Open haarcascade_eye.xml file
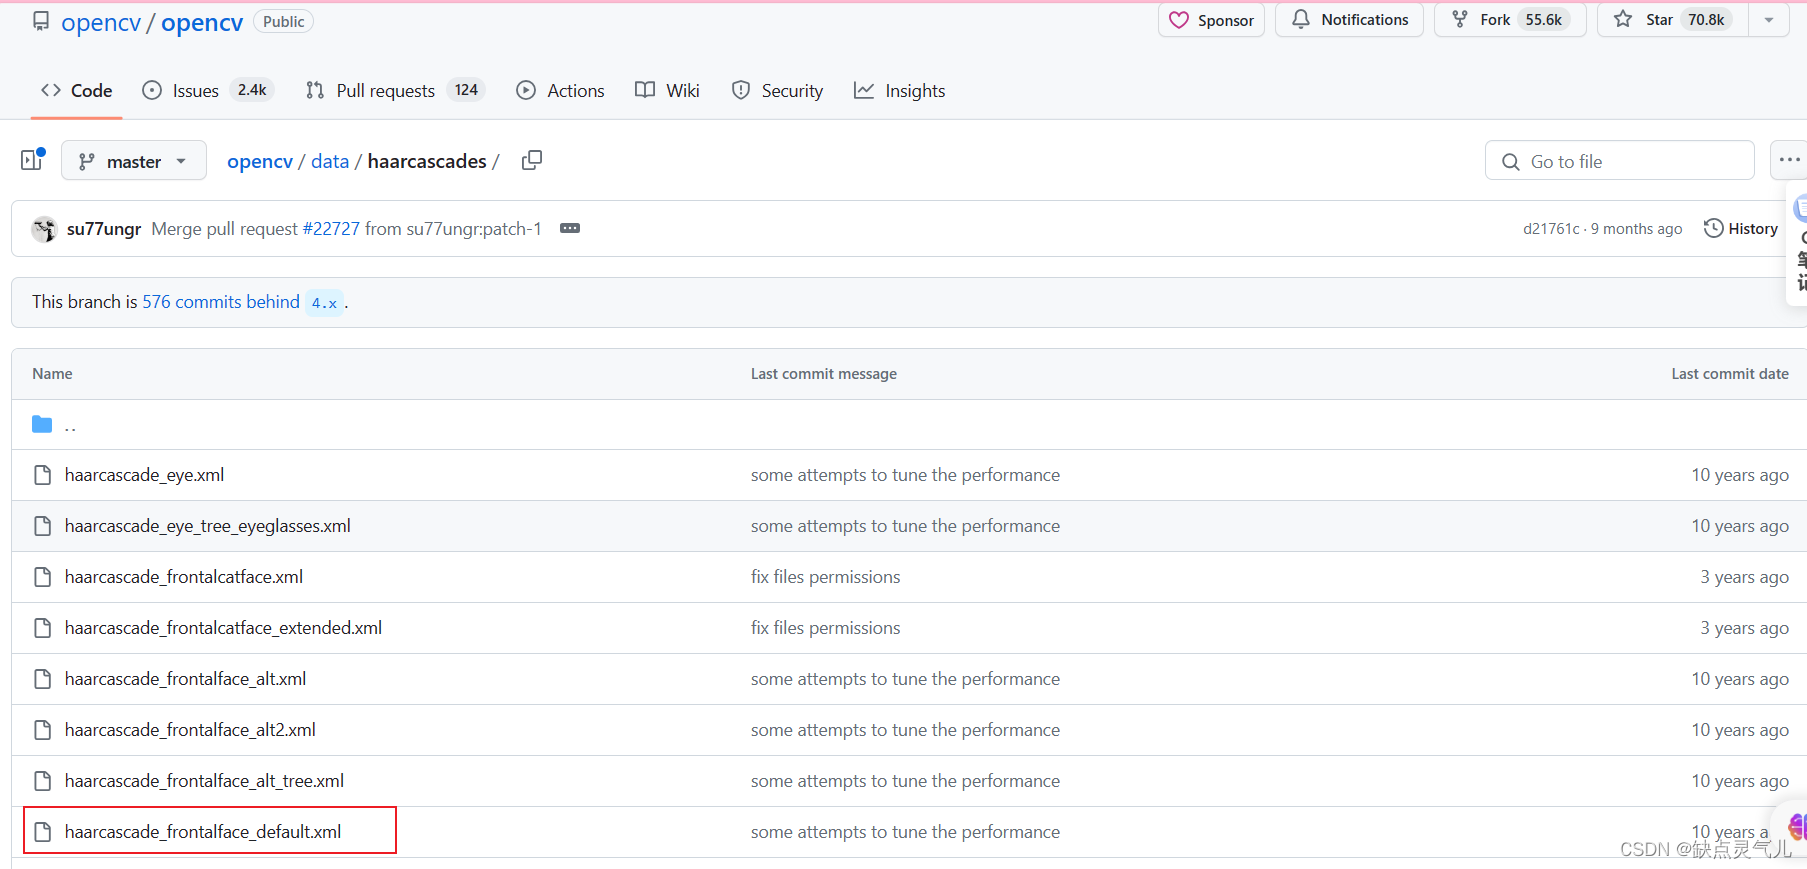 [144, 475]
